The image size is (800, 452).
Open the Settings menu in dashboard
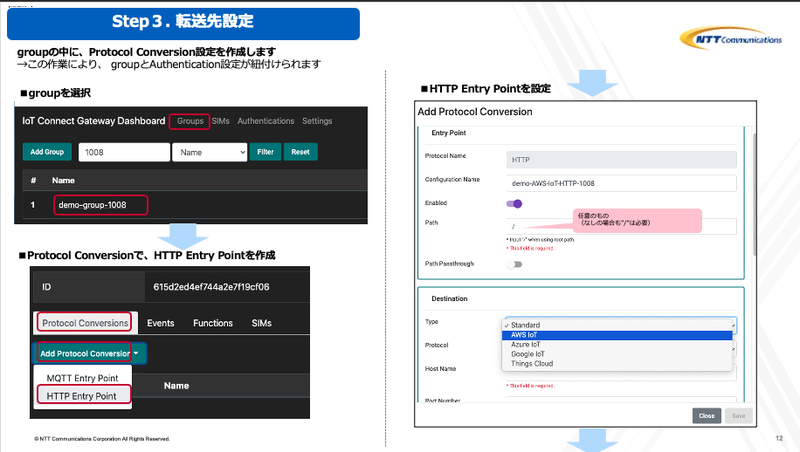coord(317,121)
